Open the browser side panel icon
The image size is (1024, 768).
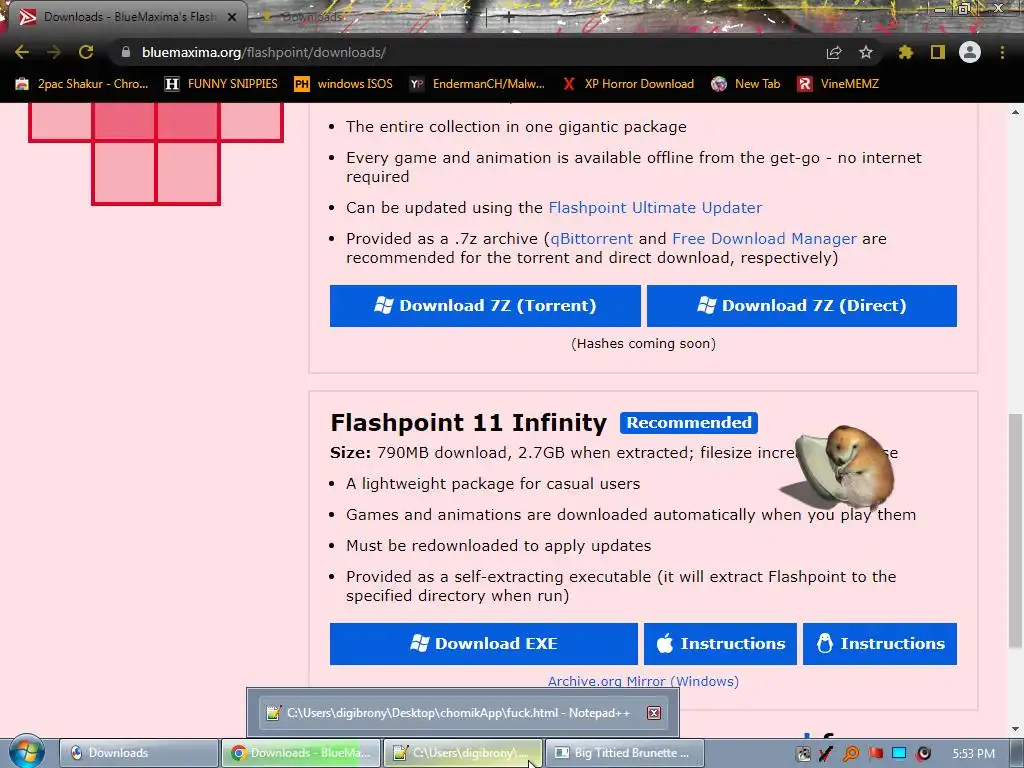[937, 52]
